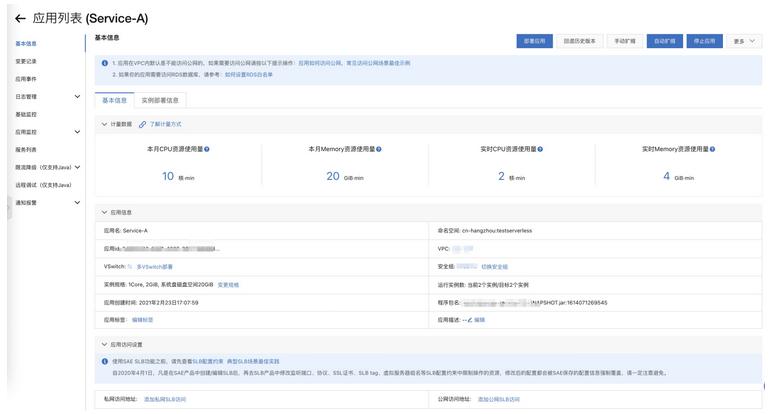Click the 多VSwitch部署 link

(154, 267)
